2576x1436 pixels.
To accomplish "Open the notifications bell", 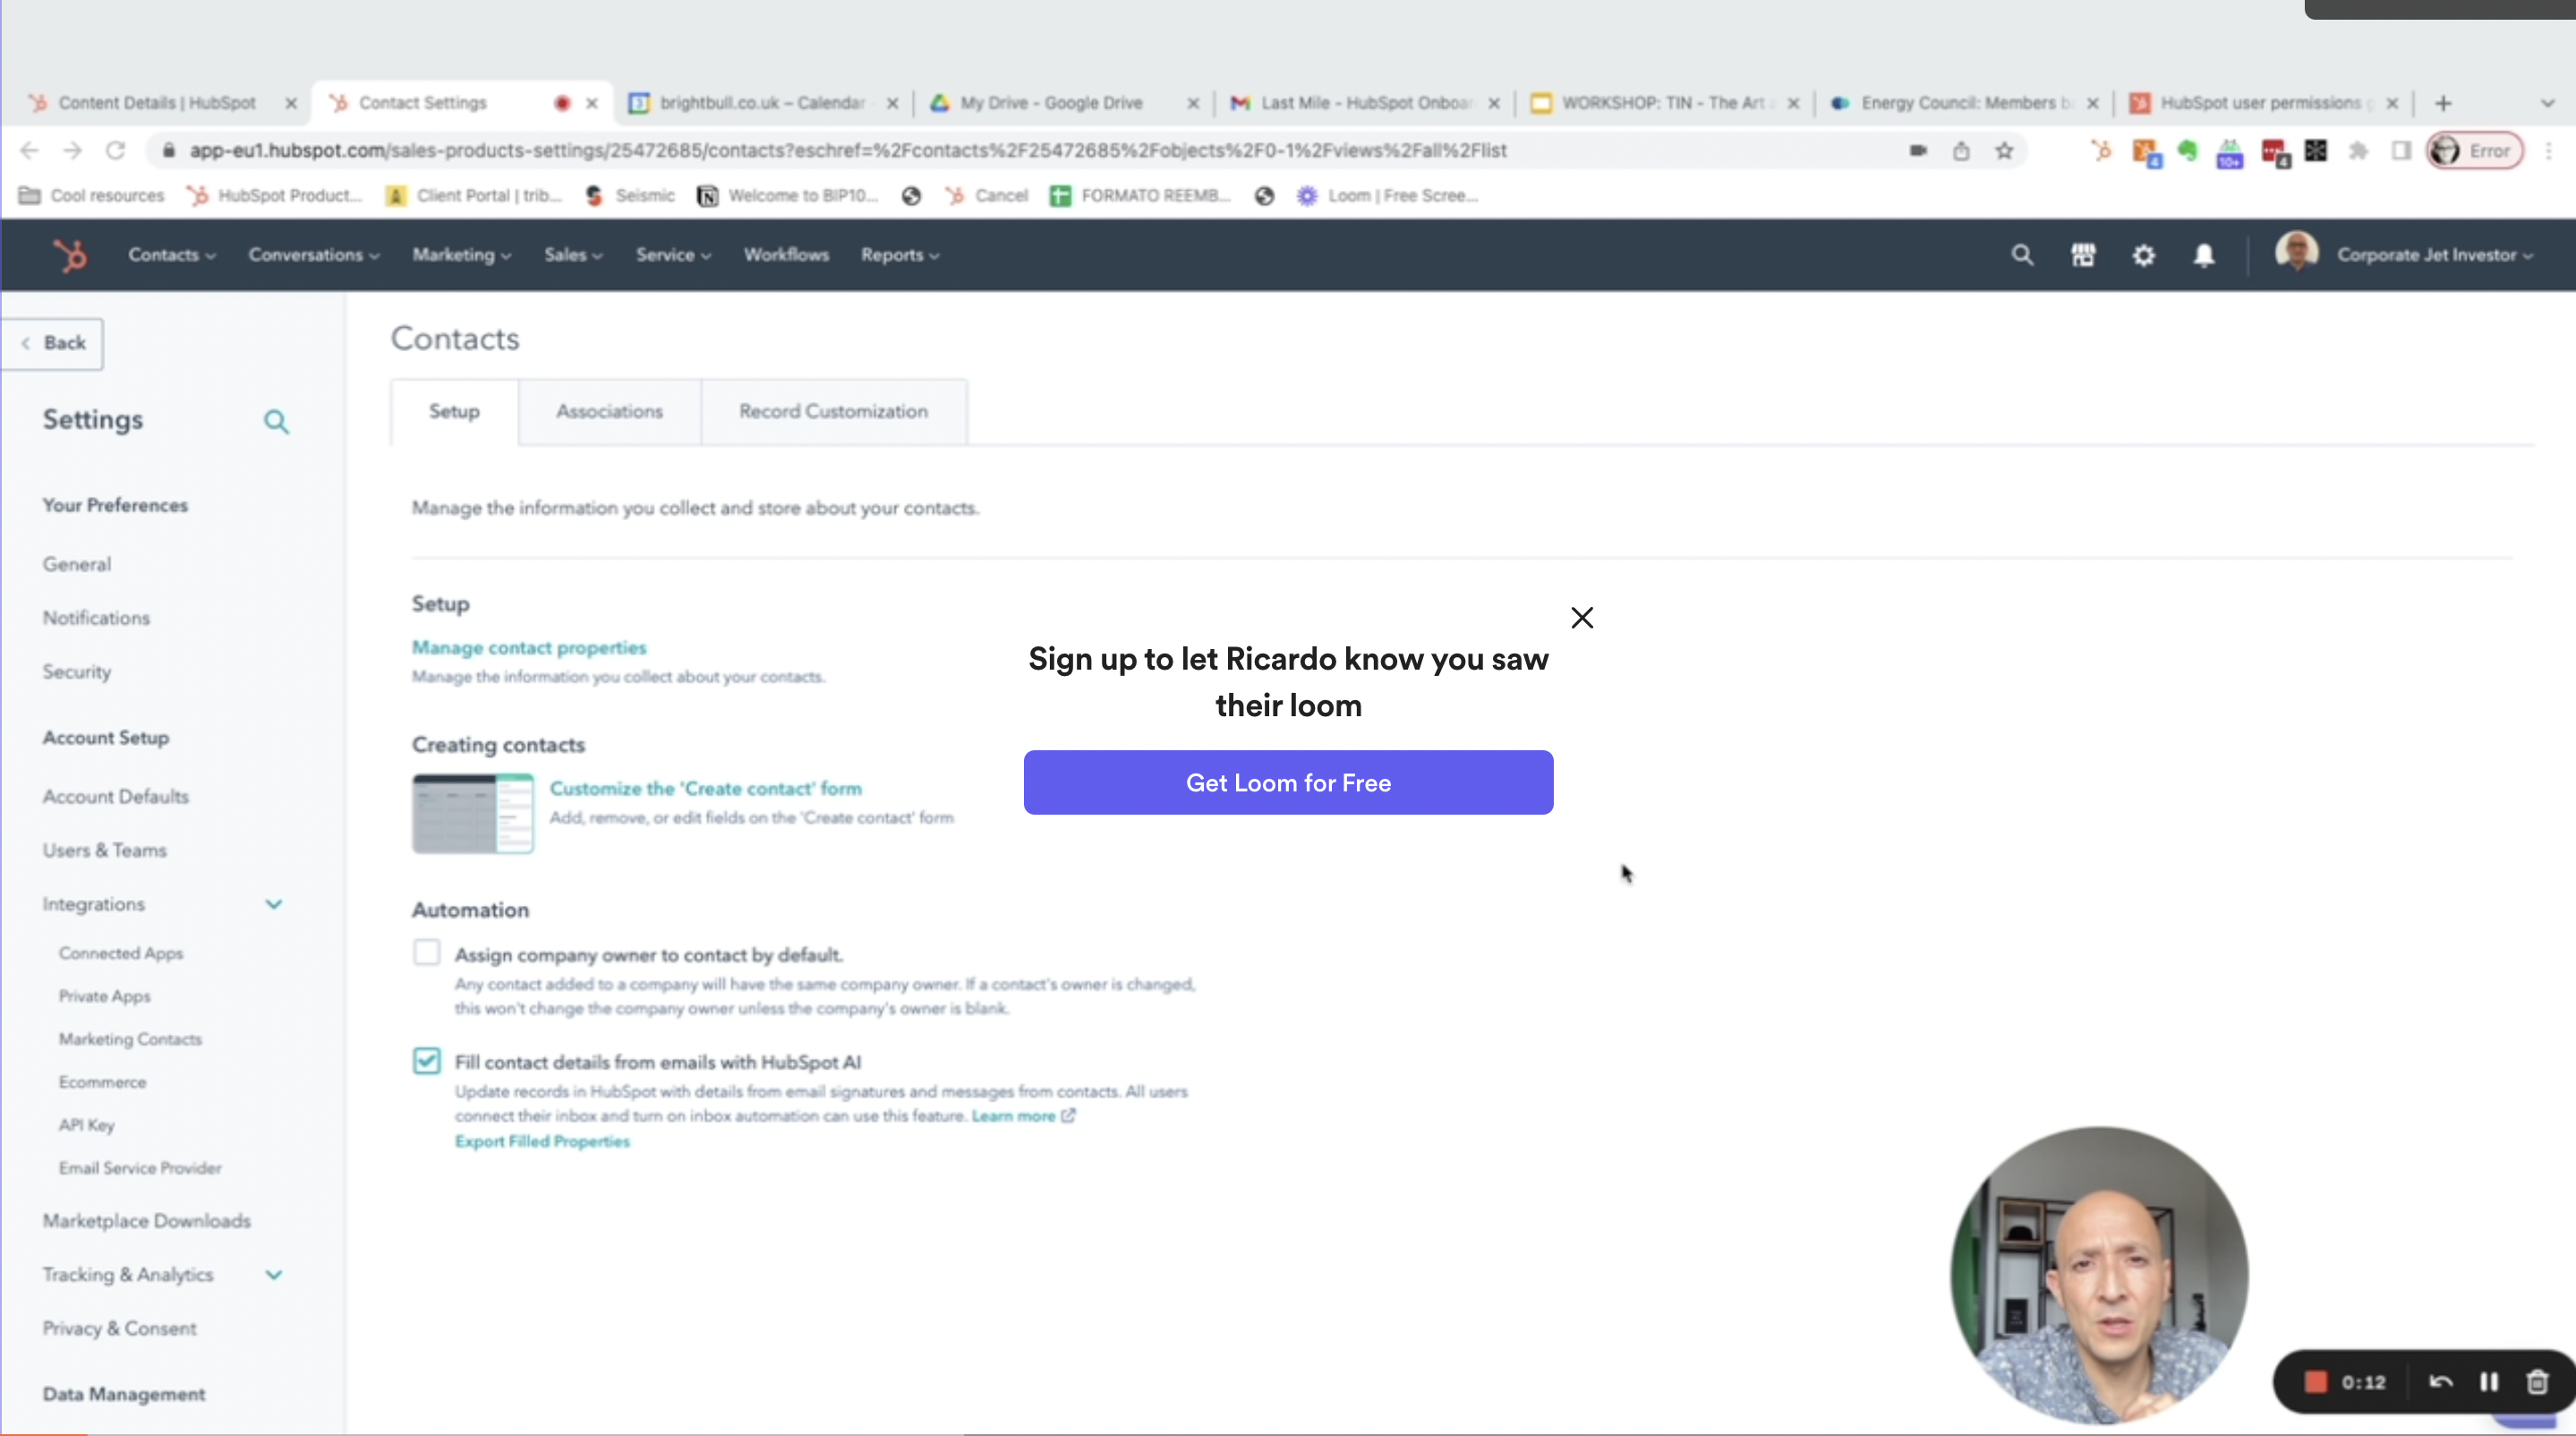I will (2204, 255).
